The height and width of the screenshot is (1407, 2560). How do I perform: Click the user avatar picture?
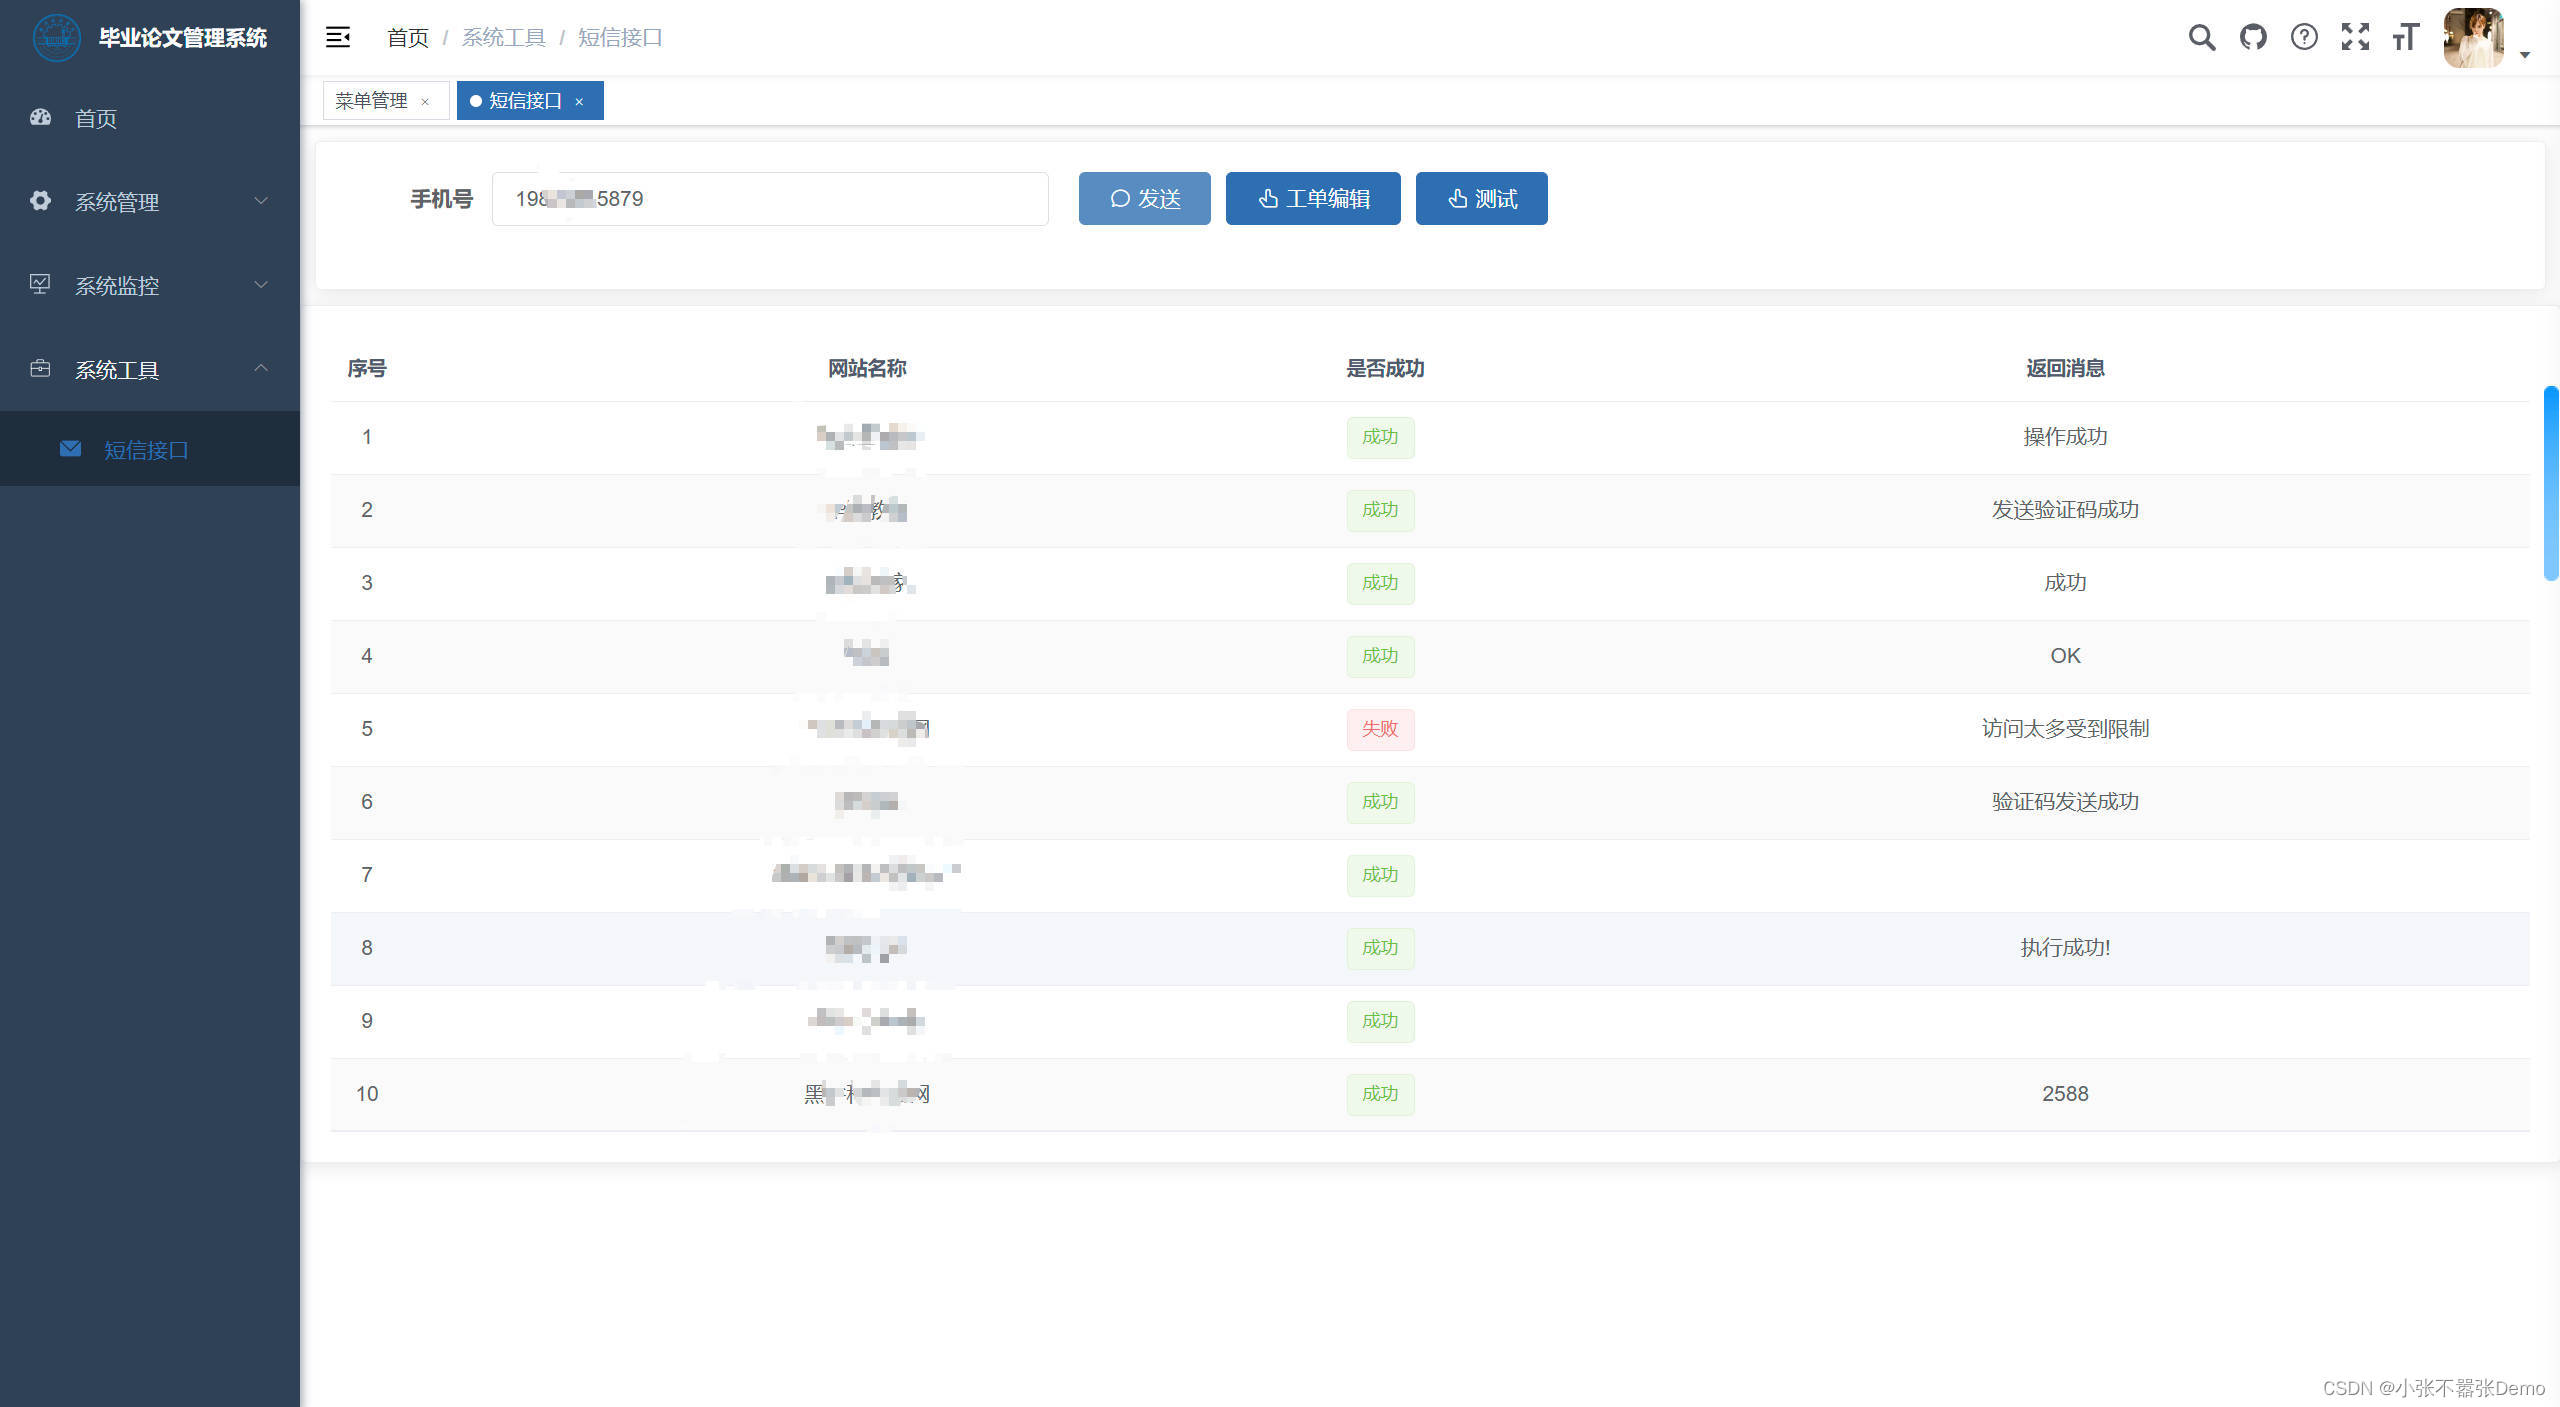(x=2473, y=38)
